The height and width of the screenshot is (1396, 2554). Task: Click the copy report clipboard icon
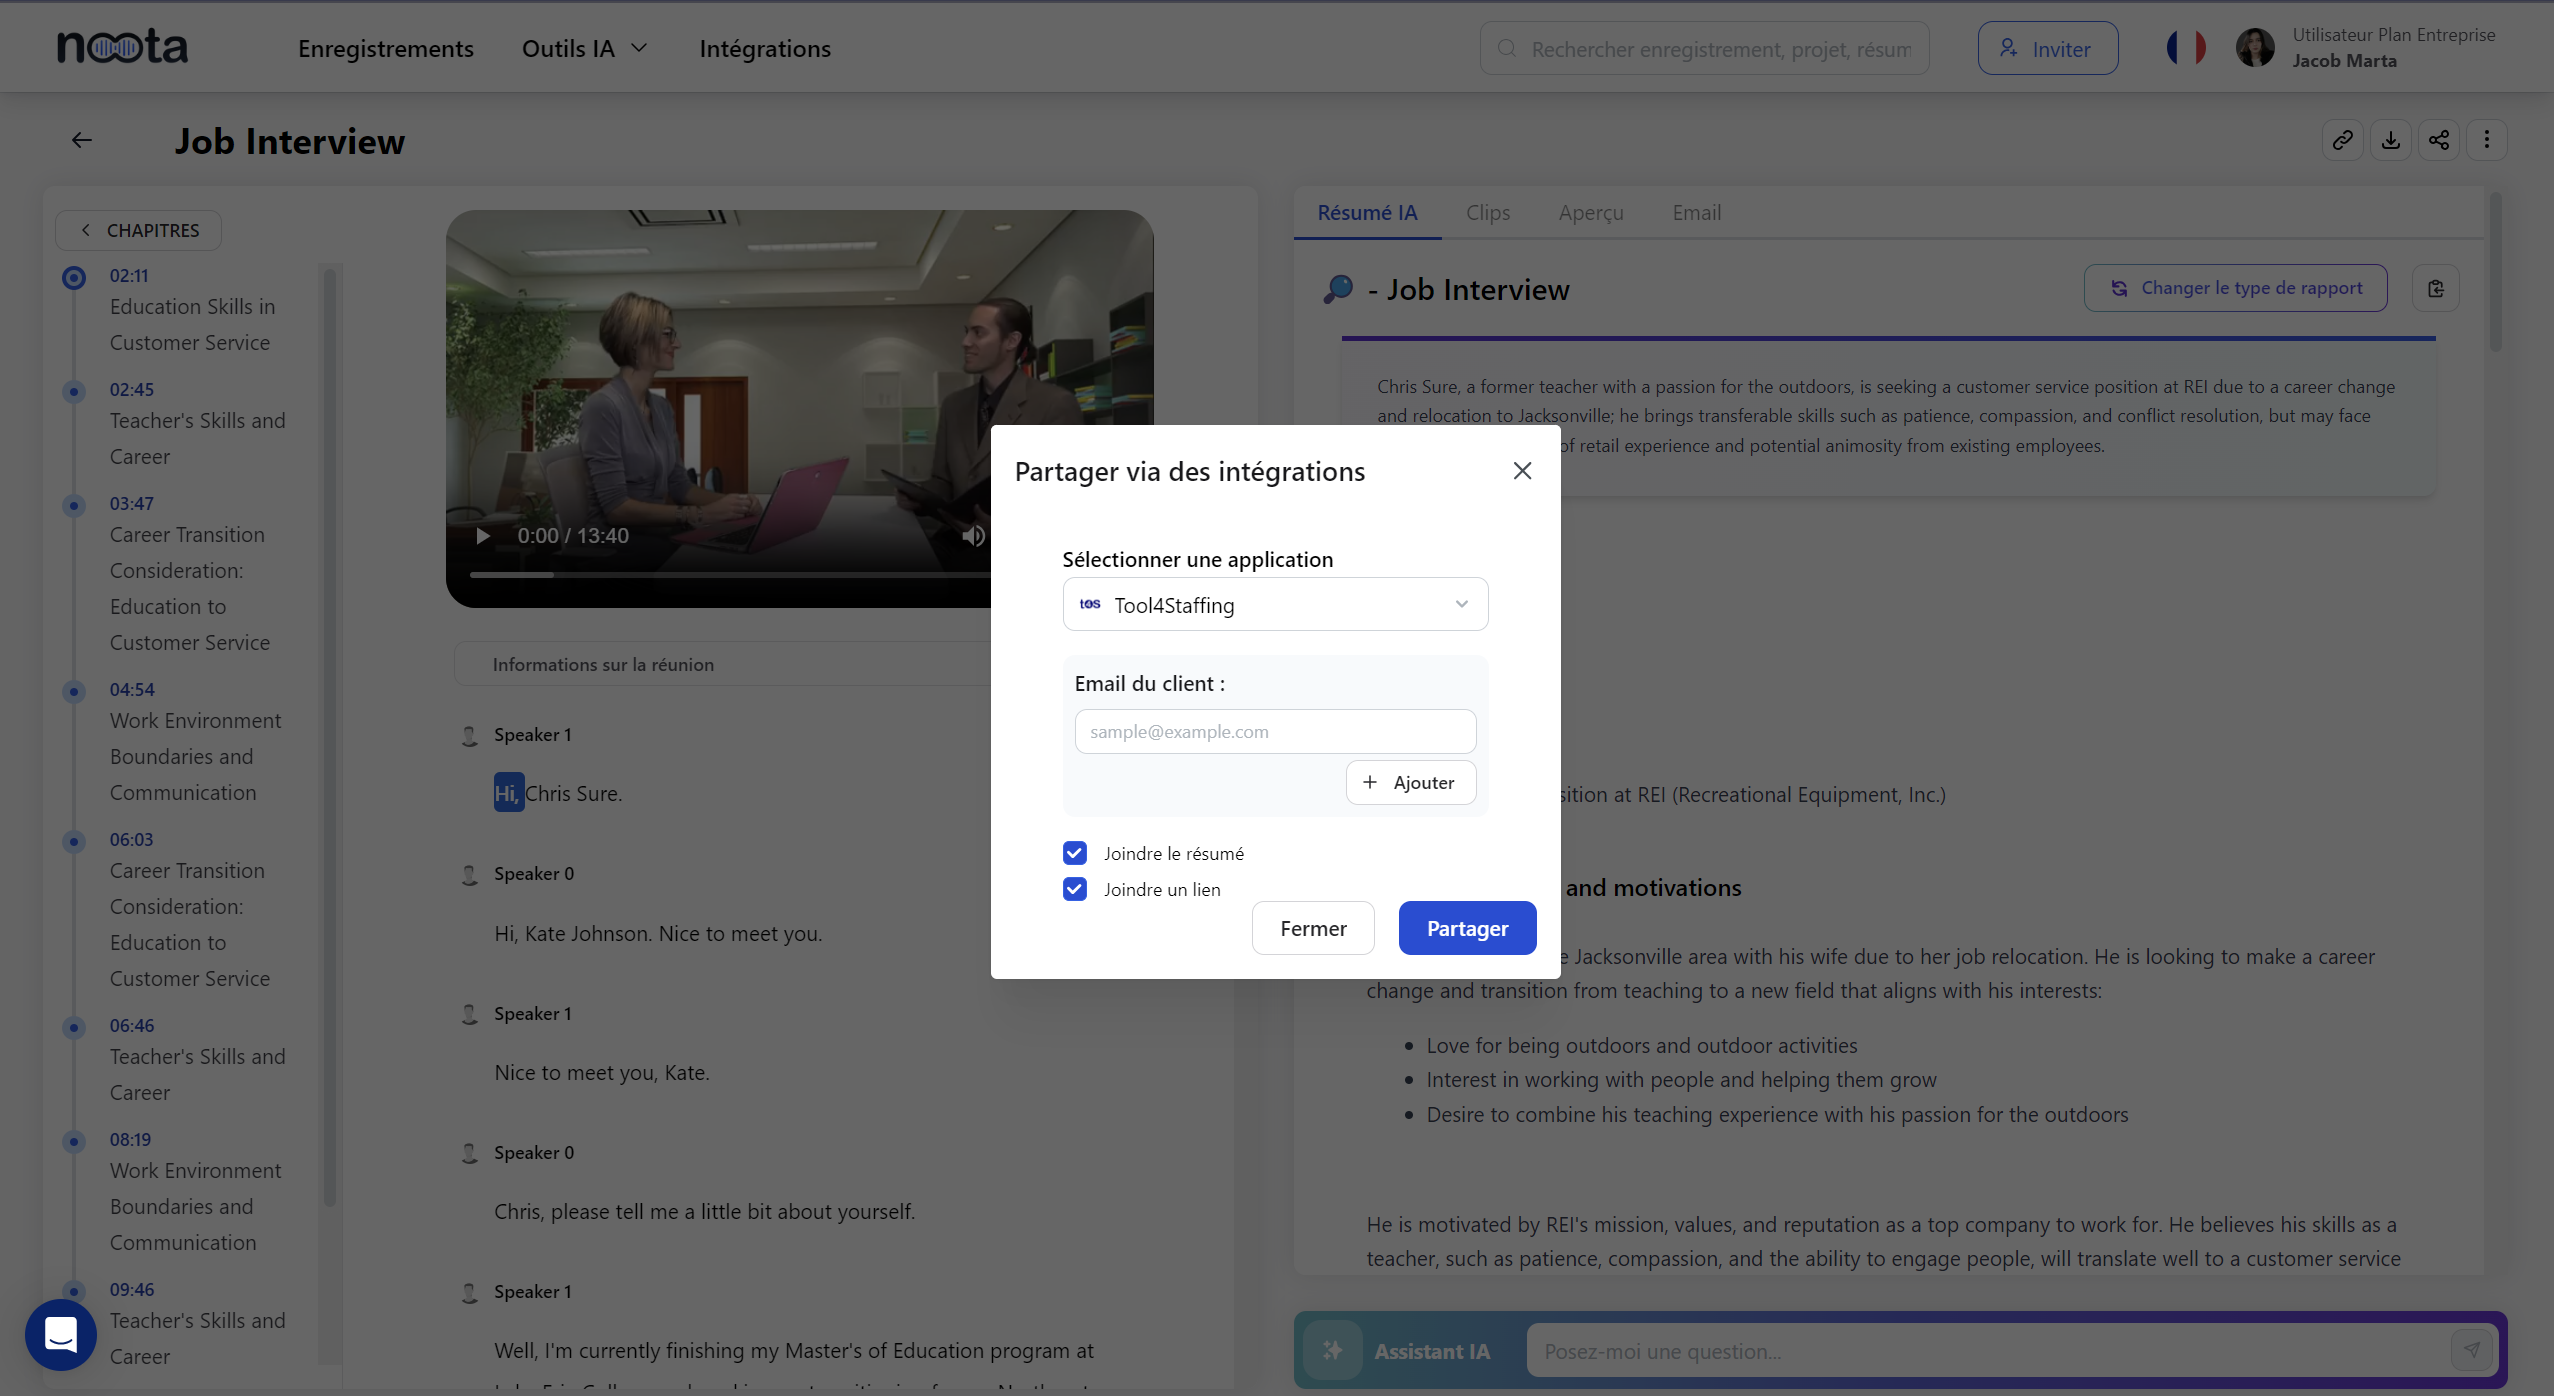point(2435,289)
